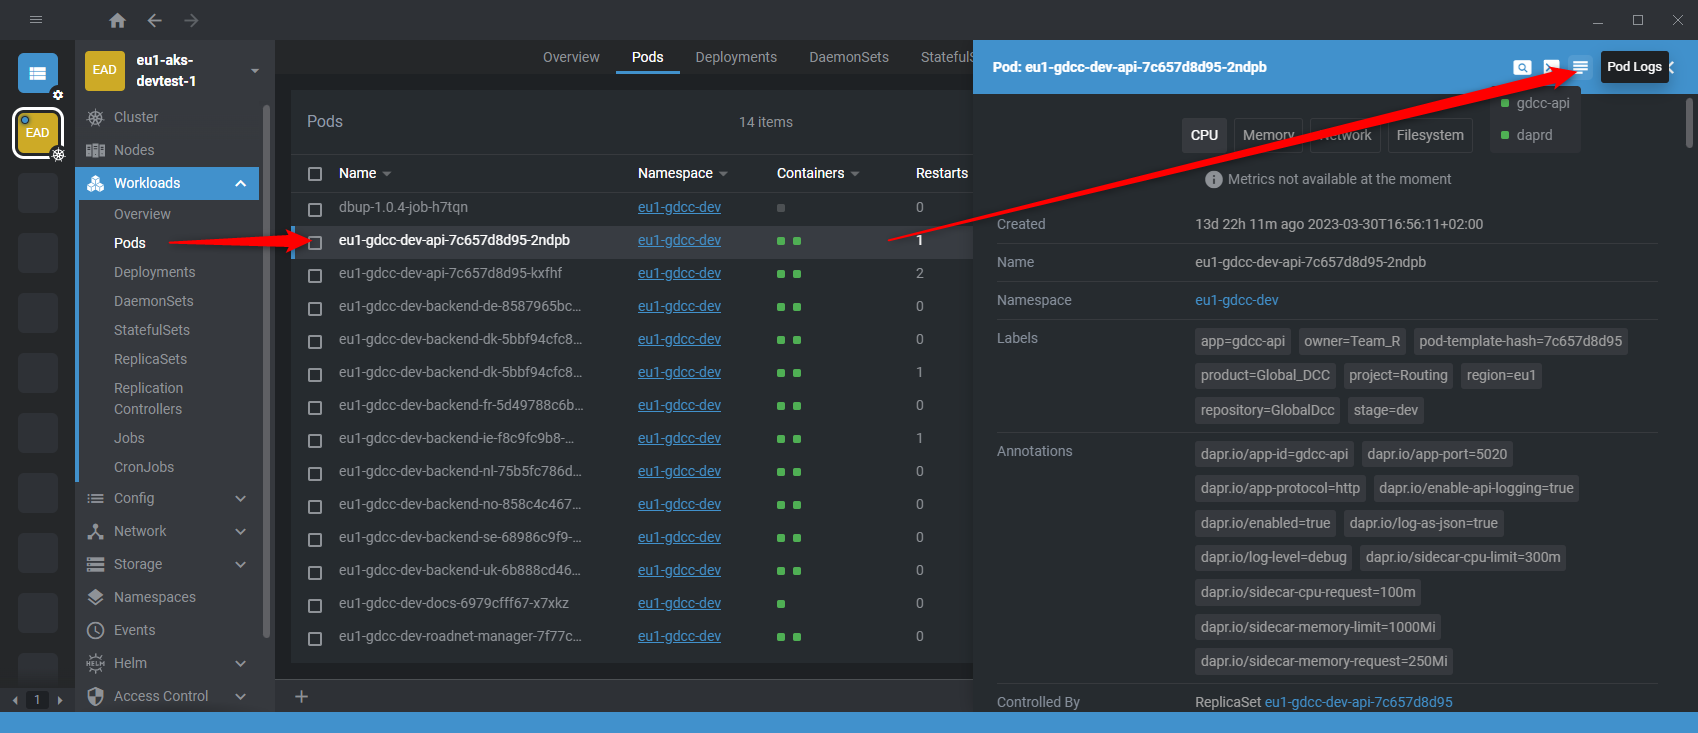Viewport: 1698px width, 733px height.
Task: Open the Cluster sidebar item
Action: (x=136, y=117)
